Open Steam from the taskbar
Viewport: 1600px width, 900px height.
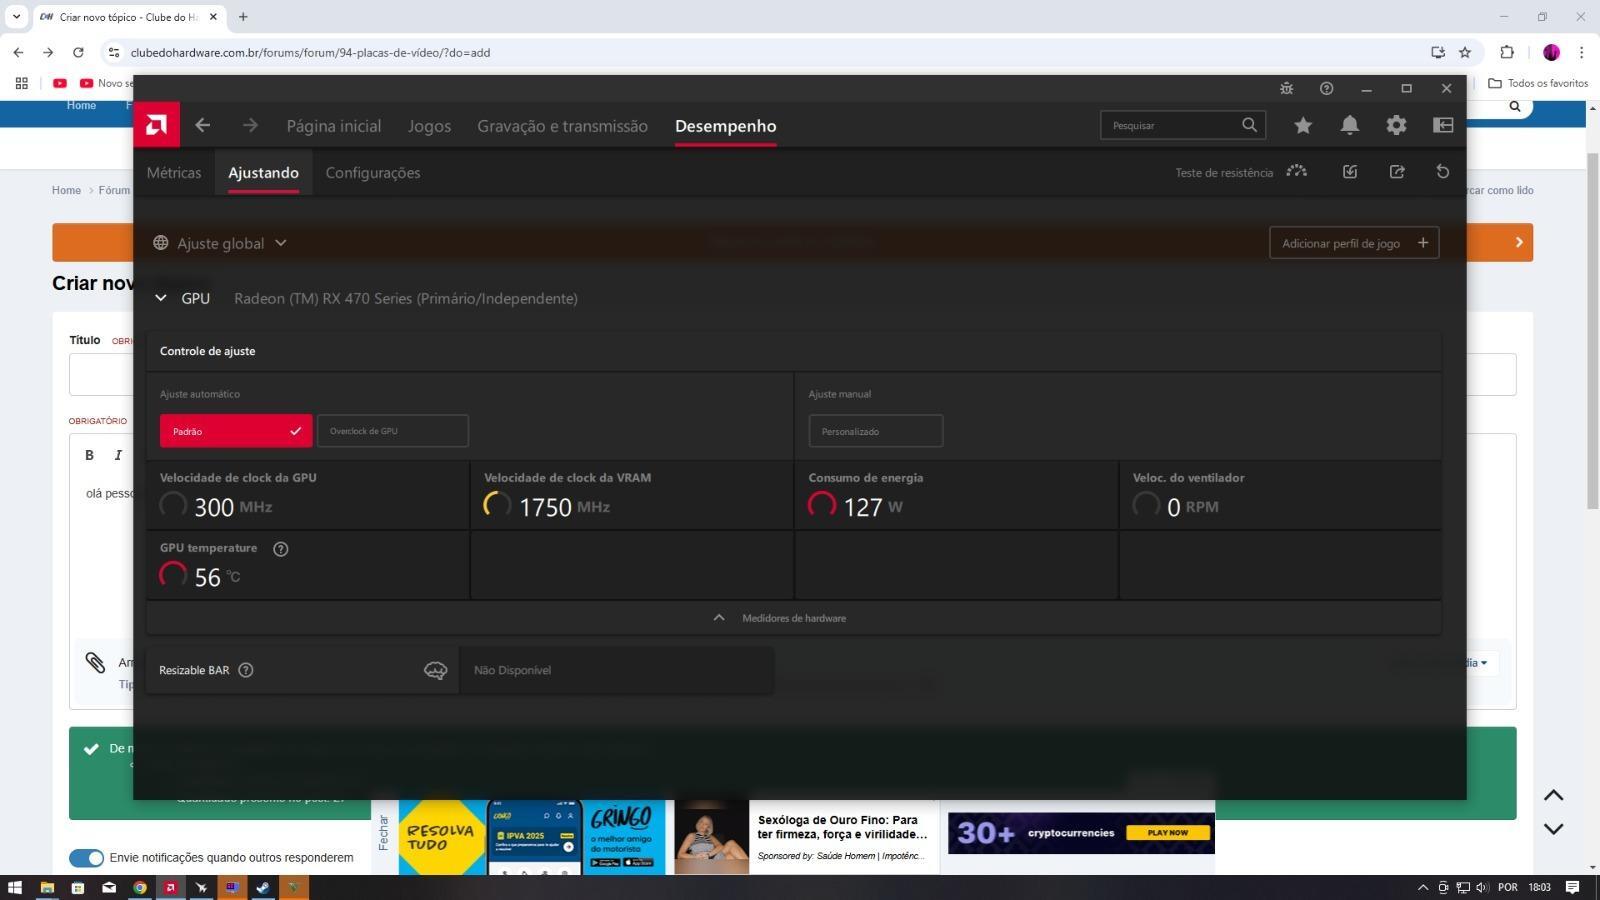pos(263,887)
